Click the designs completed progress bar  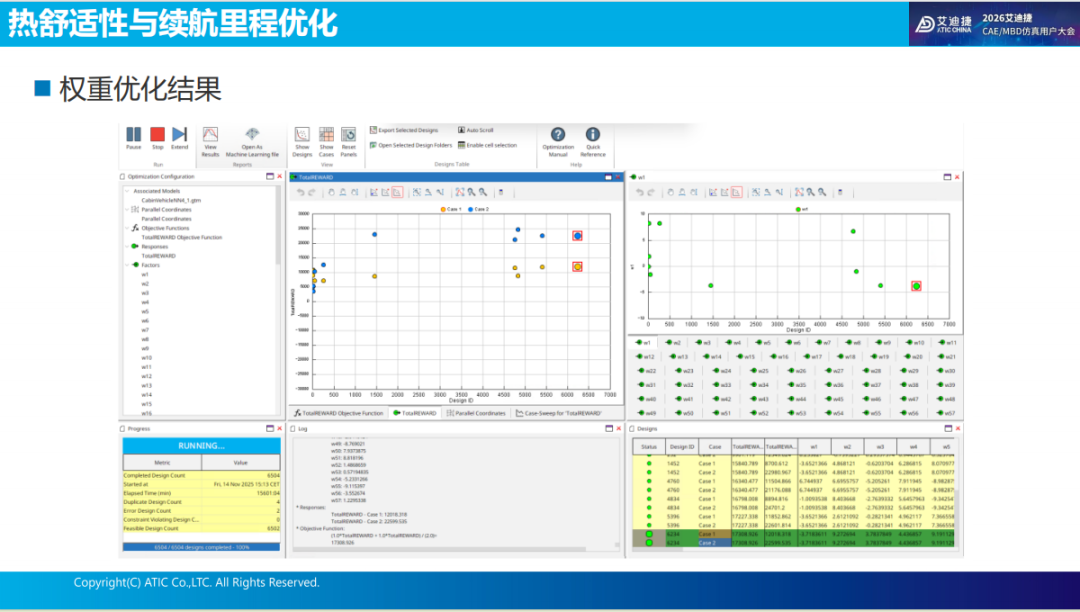tap(201, 547)
